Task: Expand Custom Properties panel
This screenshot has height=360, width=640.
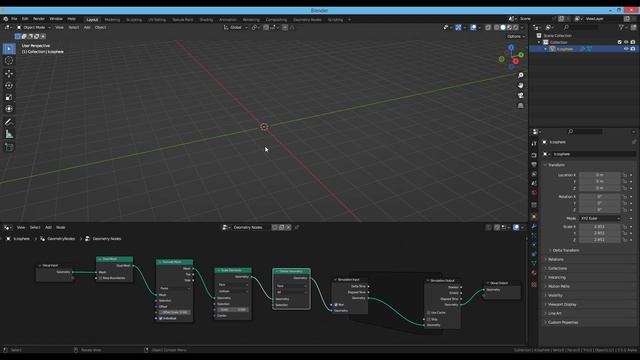Action: point(562,322)
